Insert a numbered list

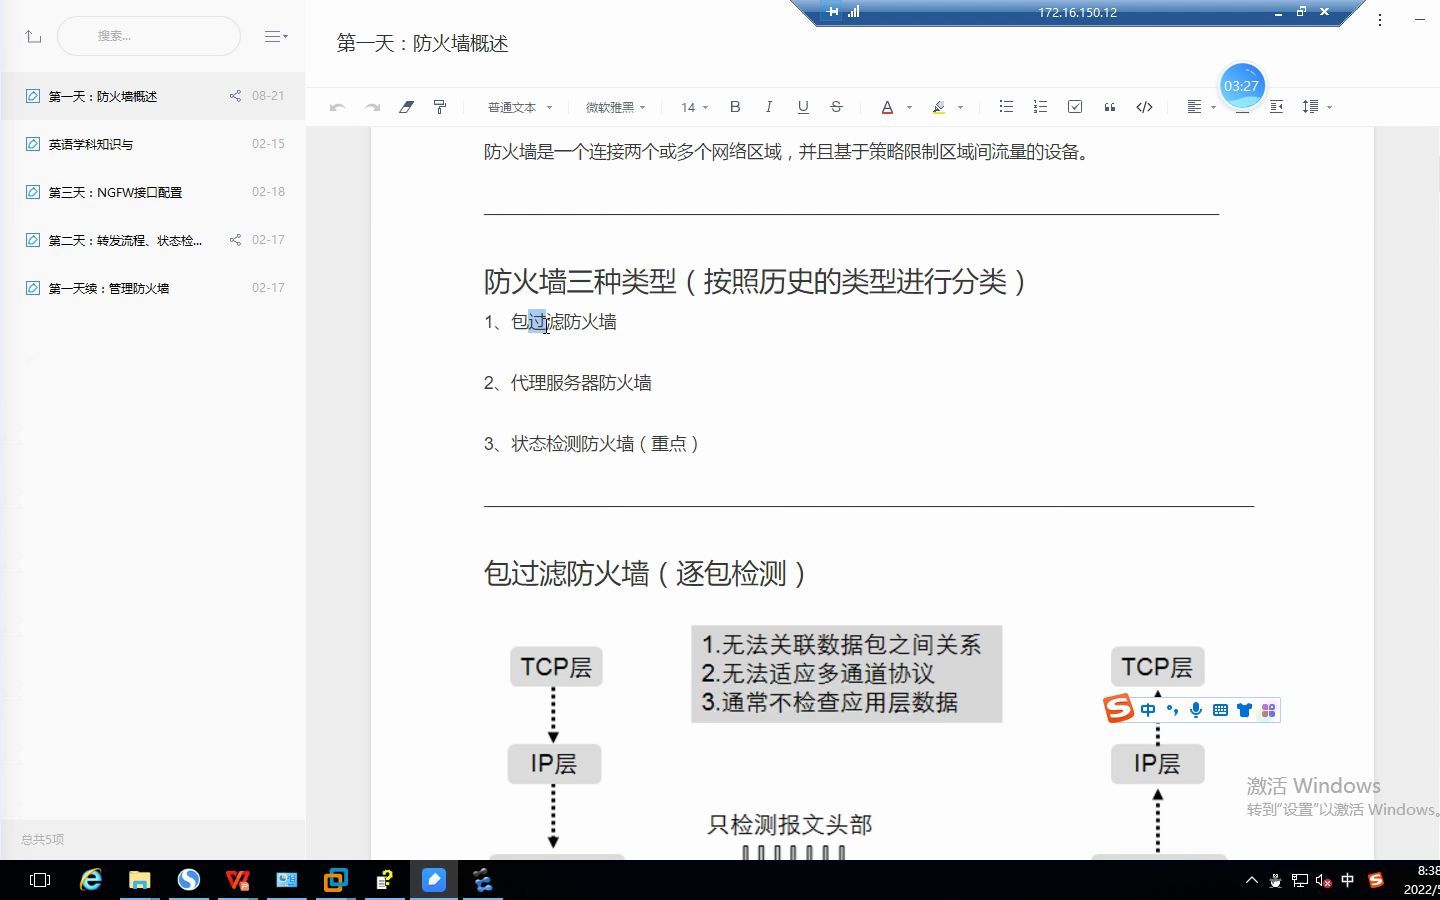pyautogui.click(x=1040, y=107)
